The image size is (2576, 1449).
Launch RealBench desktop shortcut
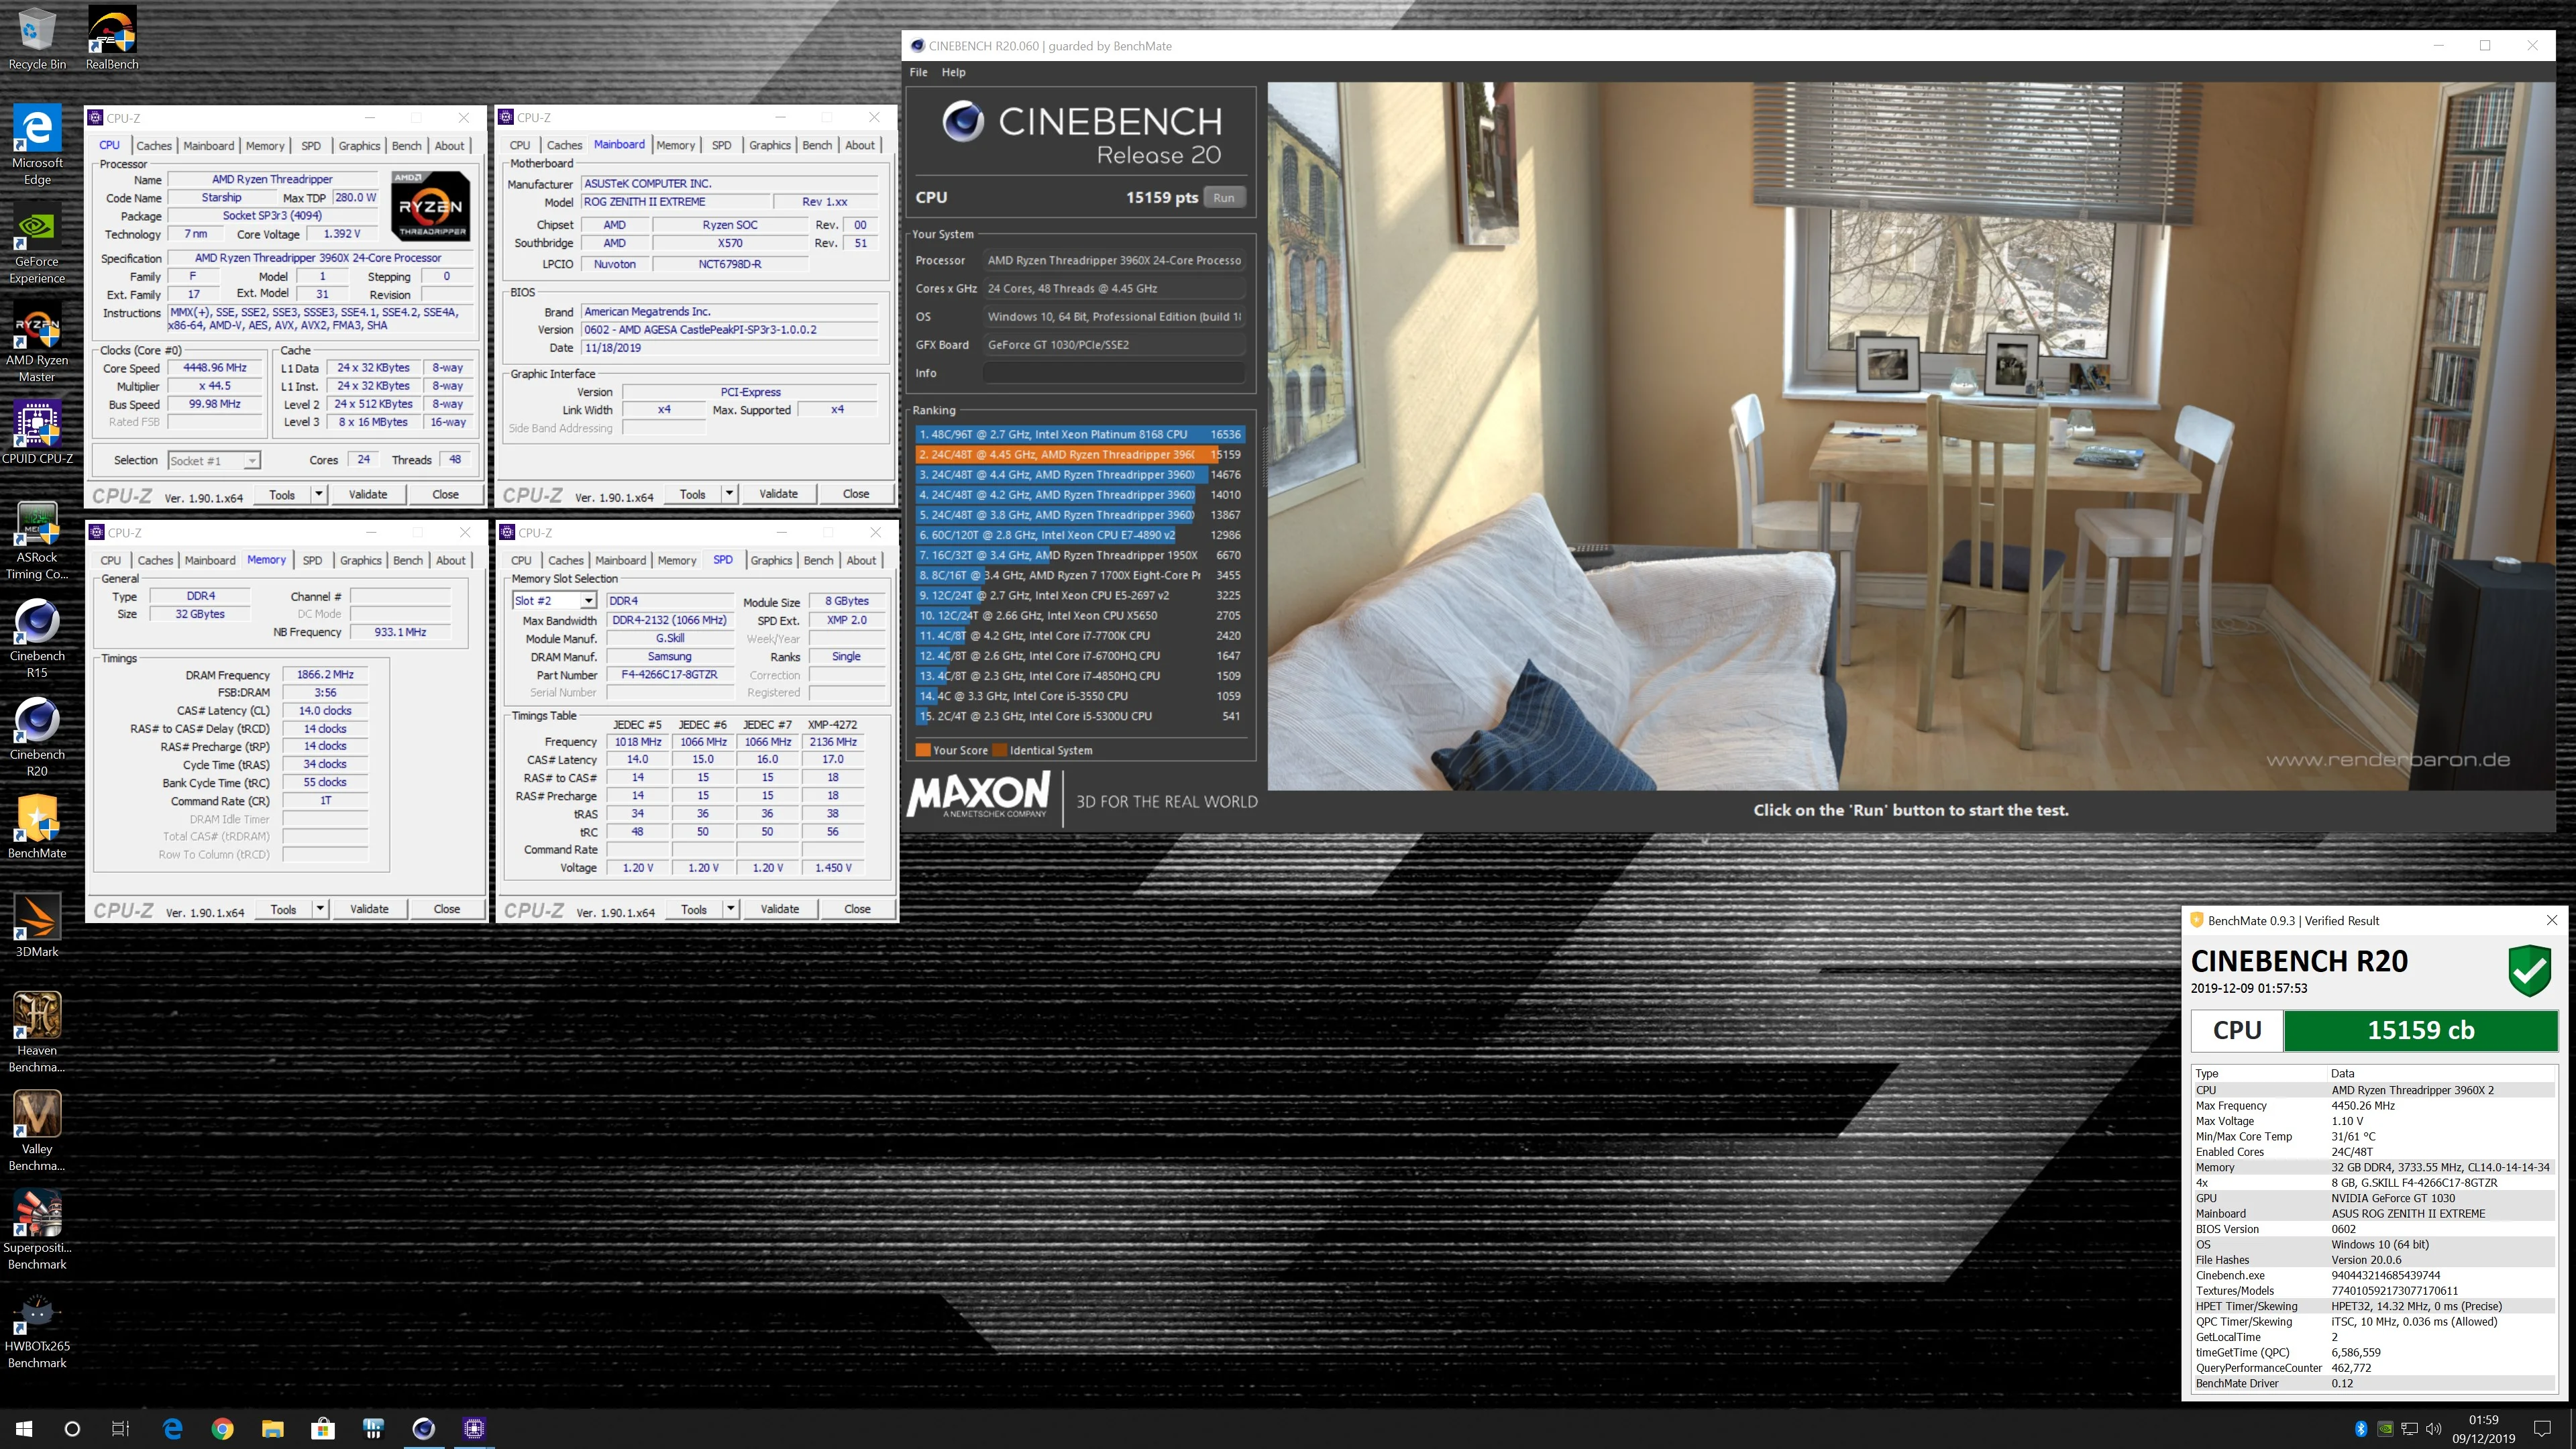pos(112,38)
